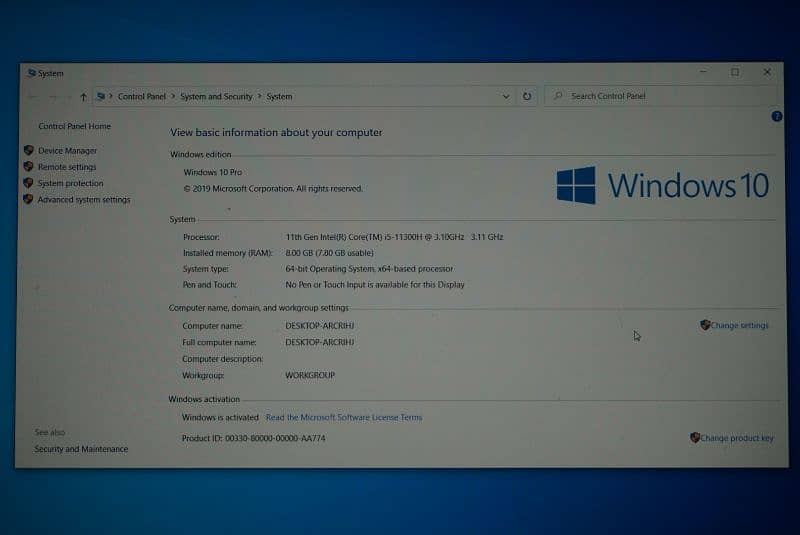
Task: Click the processor value i5-11300H
Action: (394, 237)
